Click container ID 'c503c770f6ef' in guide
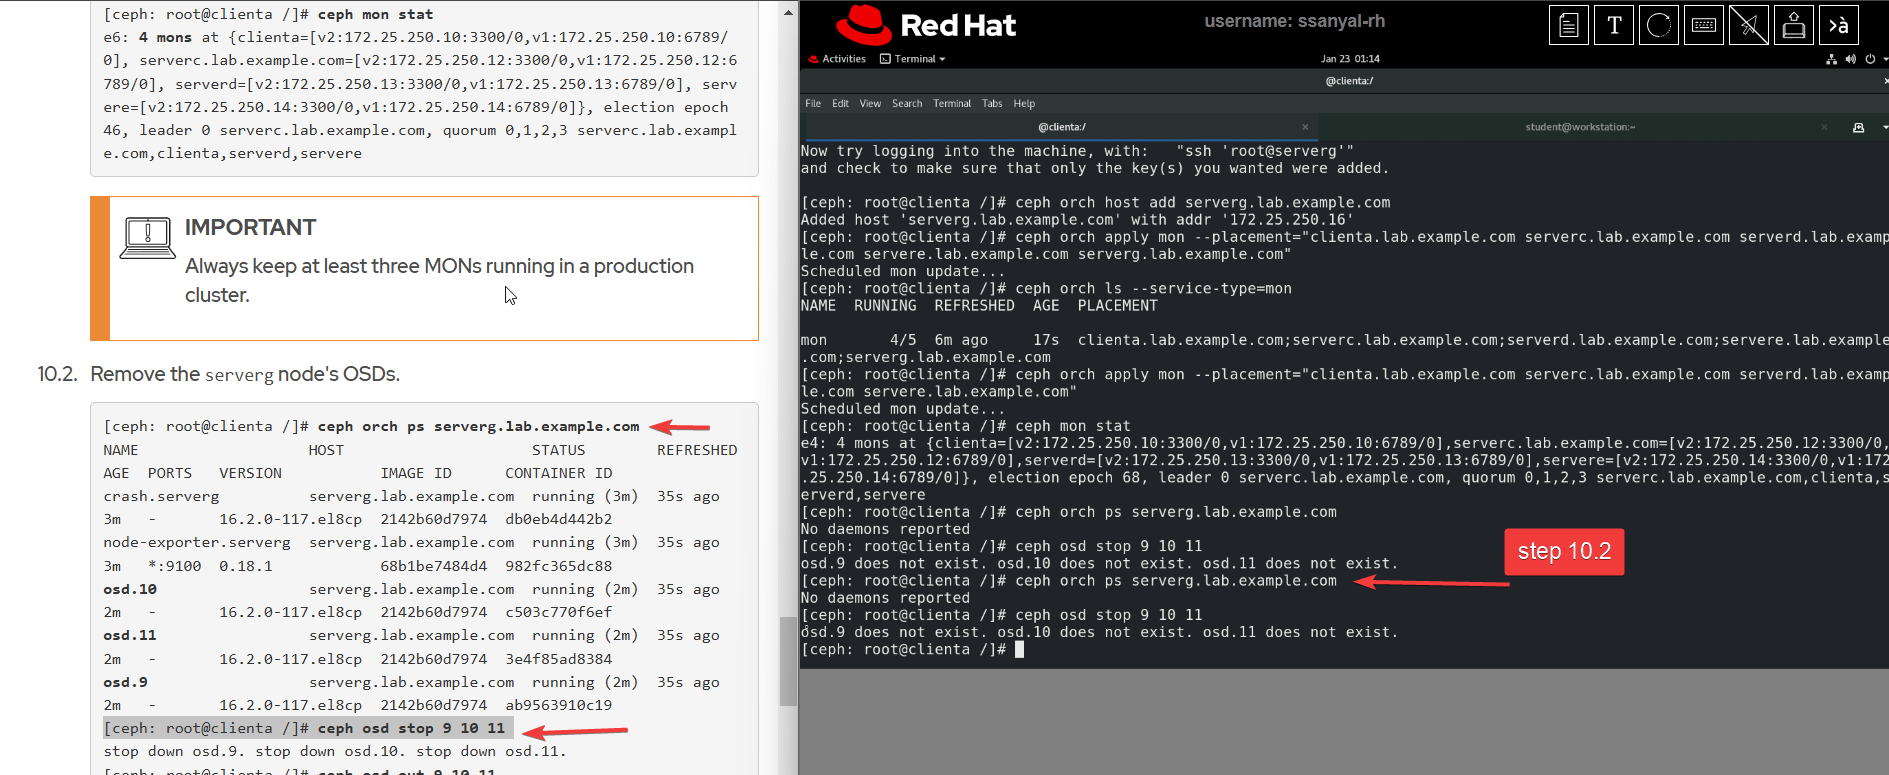Screen dimensions: 1889x775 click(x=559, y=613)
